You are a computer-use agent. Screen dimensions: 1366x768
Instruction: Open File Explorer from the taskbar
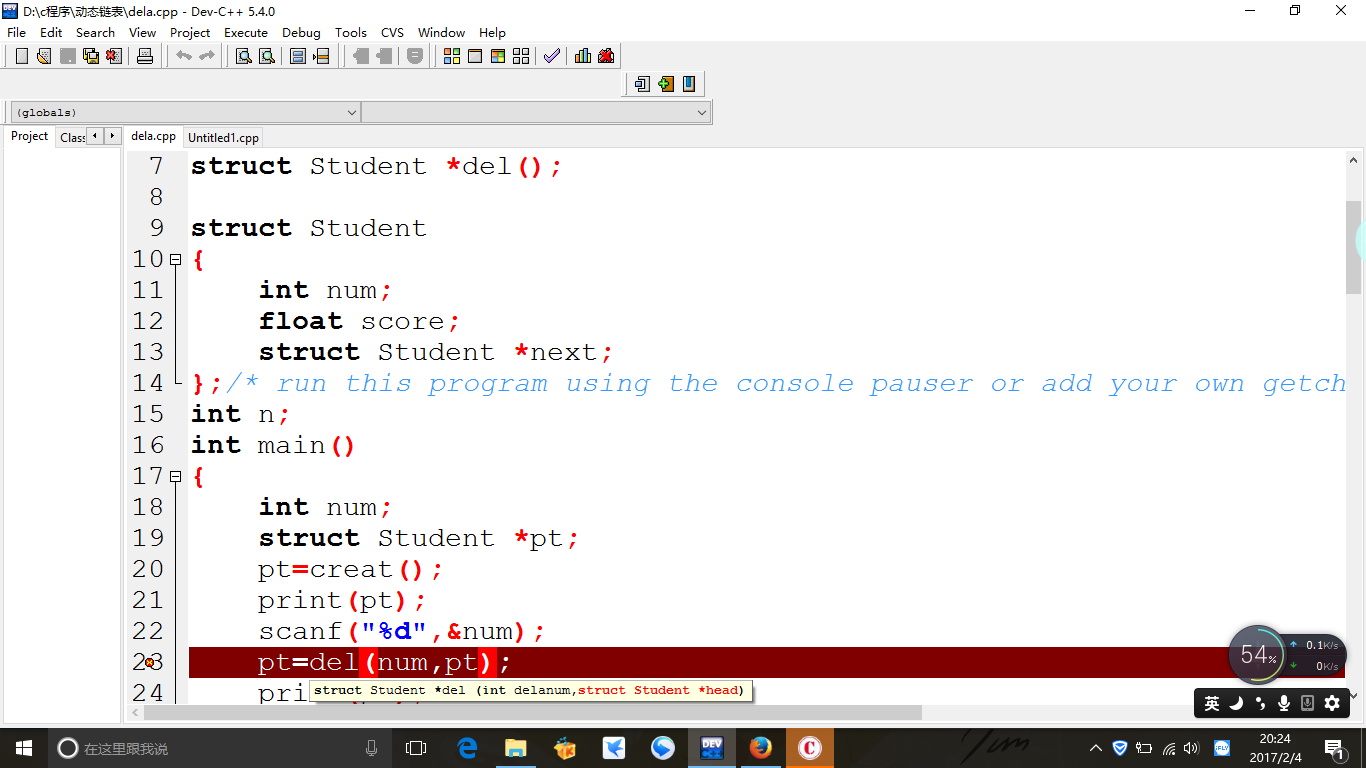pyautogui.click(x=516, y=748)
